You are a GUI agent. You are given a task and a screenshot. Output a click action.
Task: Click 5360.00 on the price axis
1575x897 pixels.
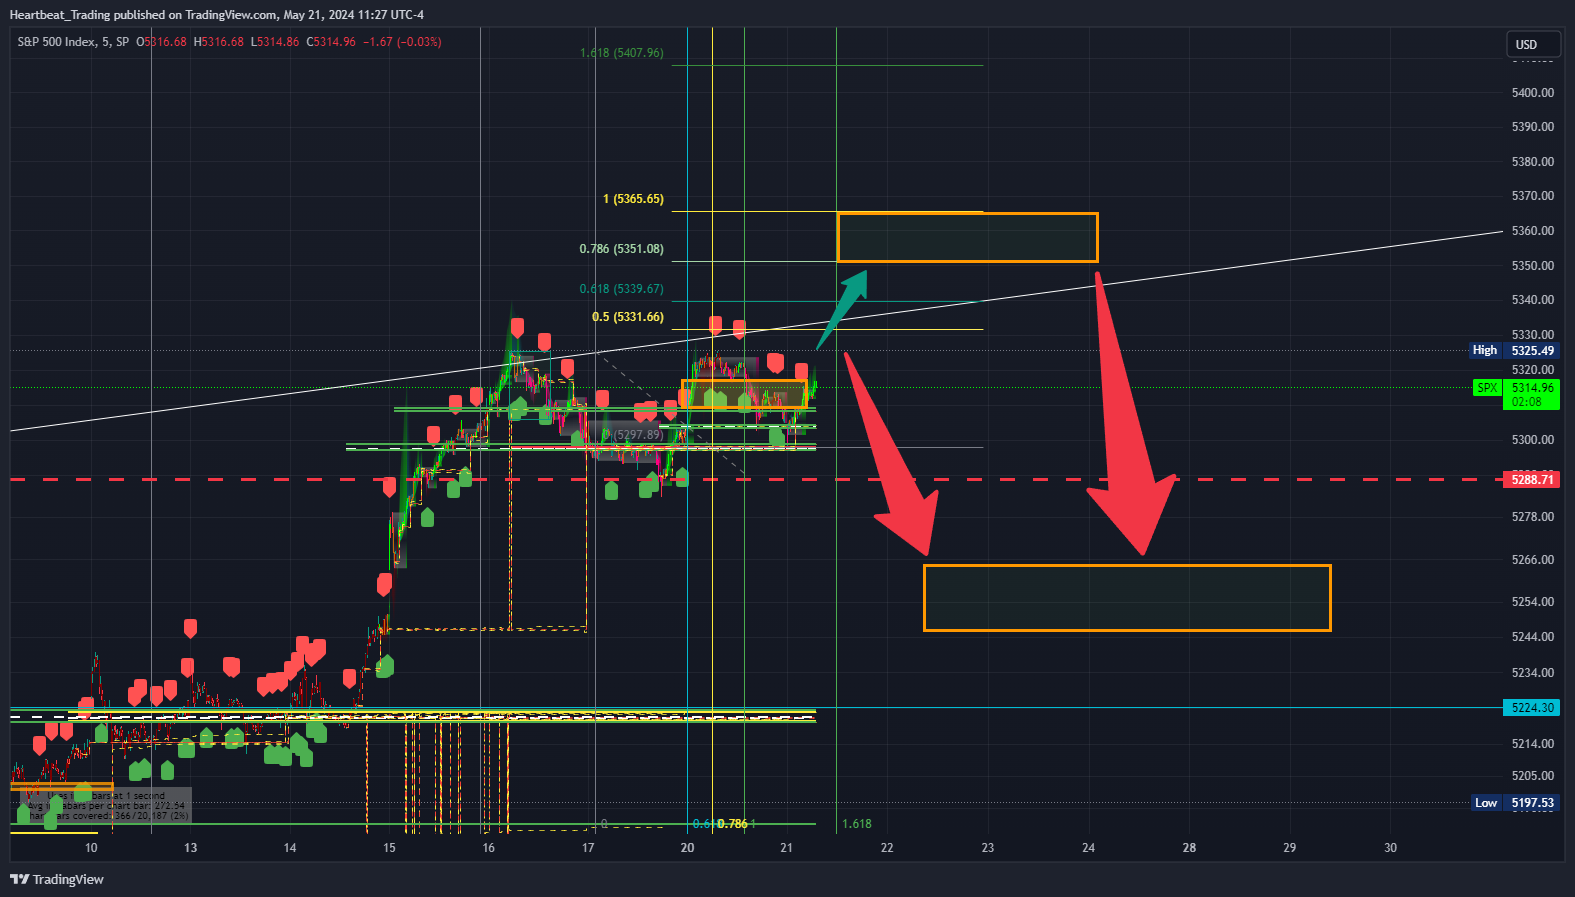tap(1533, 231)
